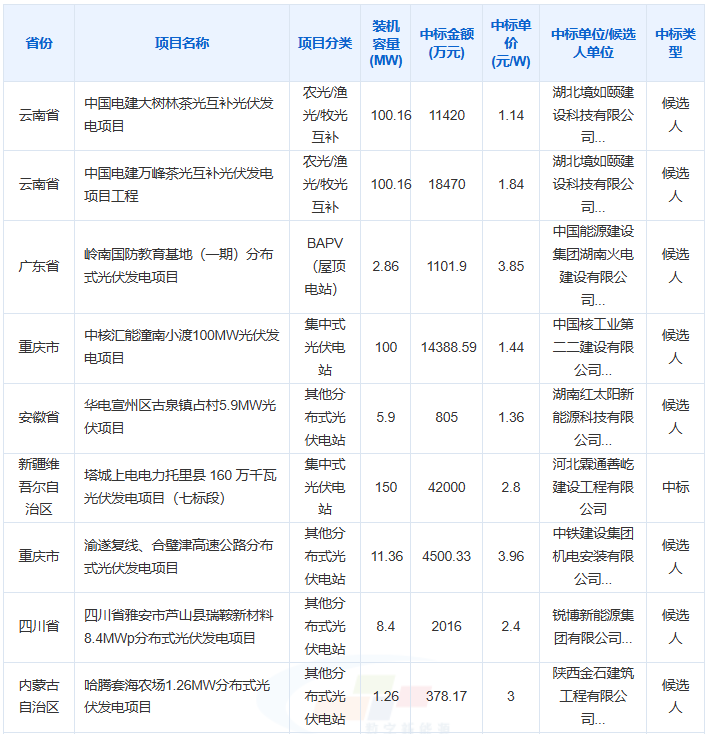
Task: Click the 项目名称 column header
Action: [182, 43]
